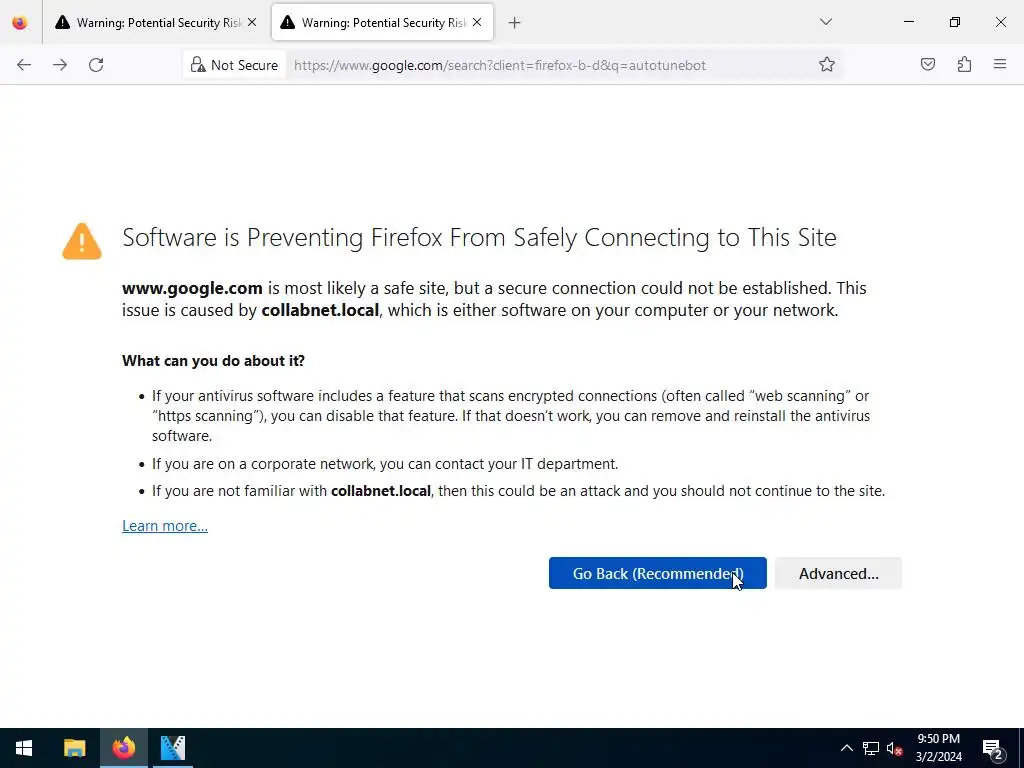Click Go Back (Recommended) button
This screenshot has width=1024, height=768.
coord(657,573)
